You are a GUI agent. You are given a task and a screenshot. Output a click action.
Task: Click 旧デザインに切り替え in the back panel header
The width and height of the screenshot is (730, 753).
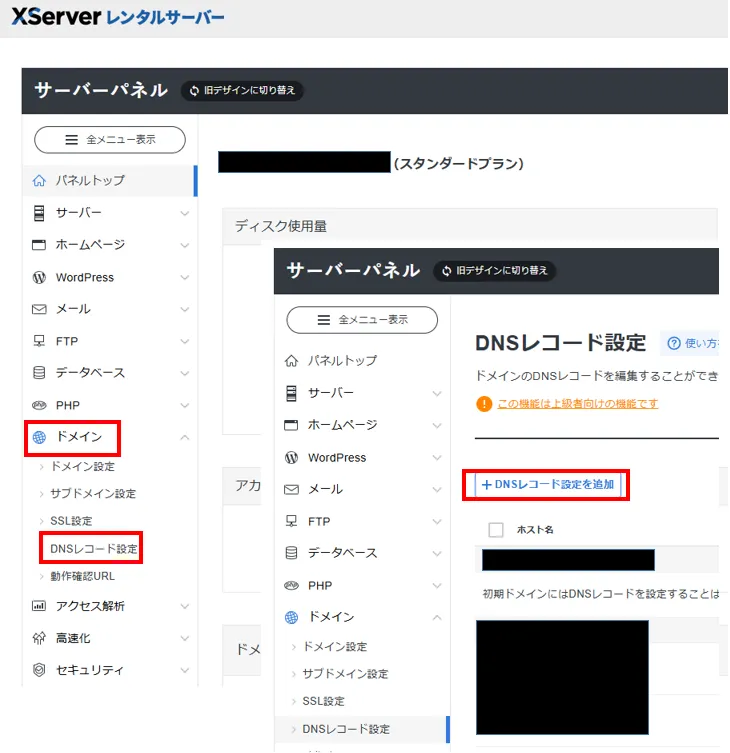point(242,90)
